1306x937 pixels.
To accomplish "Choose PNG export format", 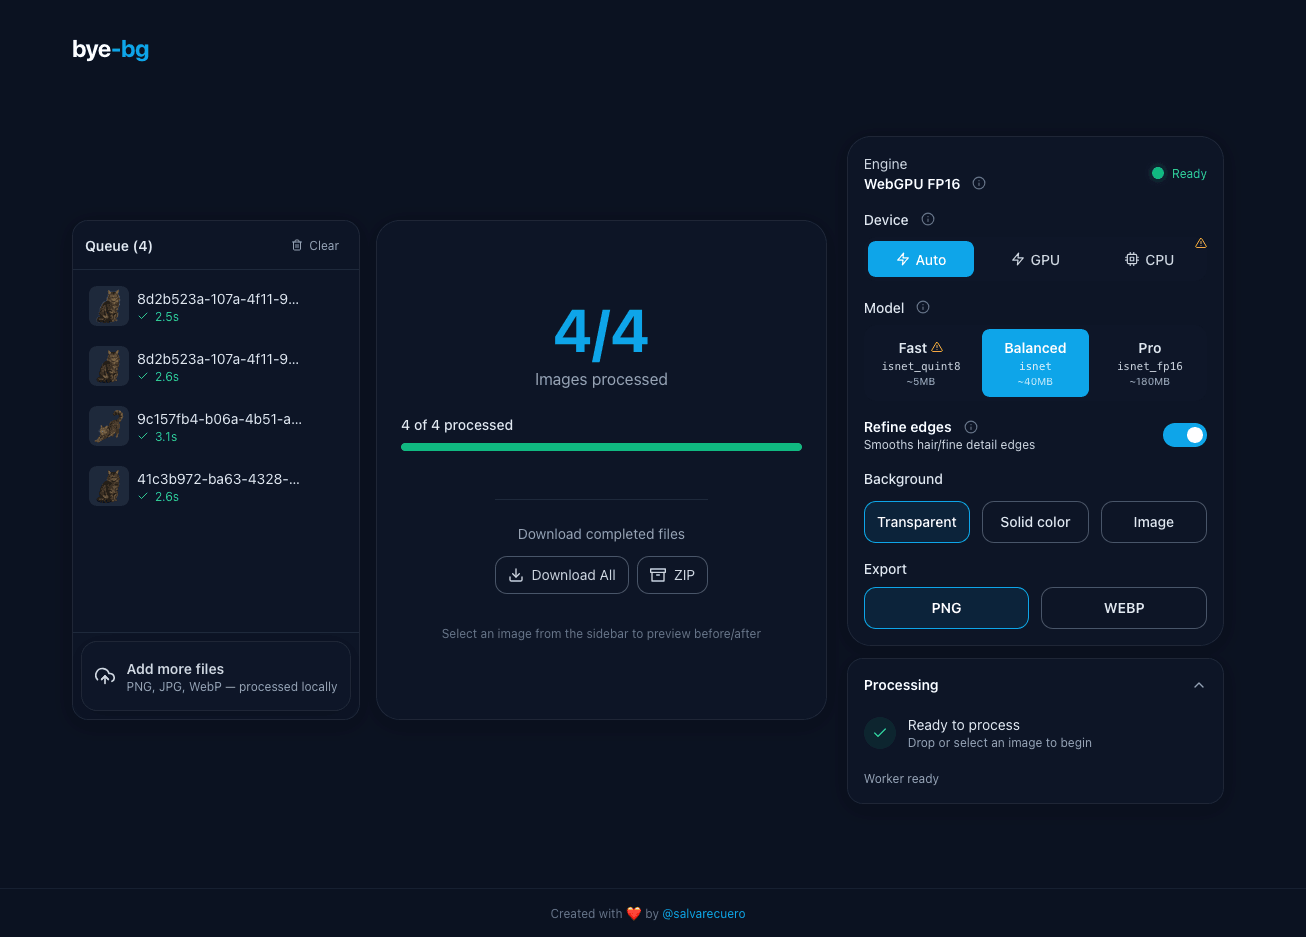I will (946, 608).
